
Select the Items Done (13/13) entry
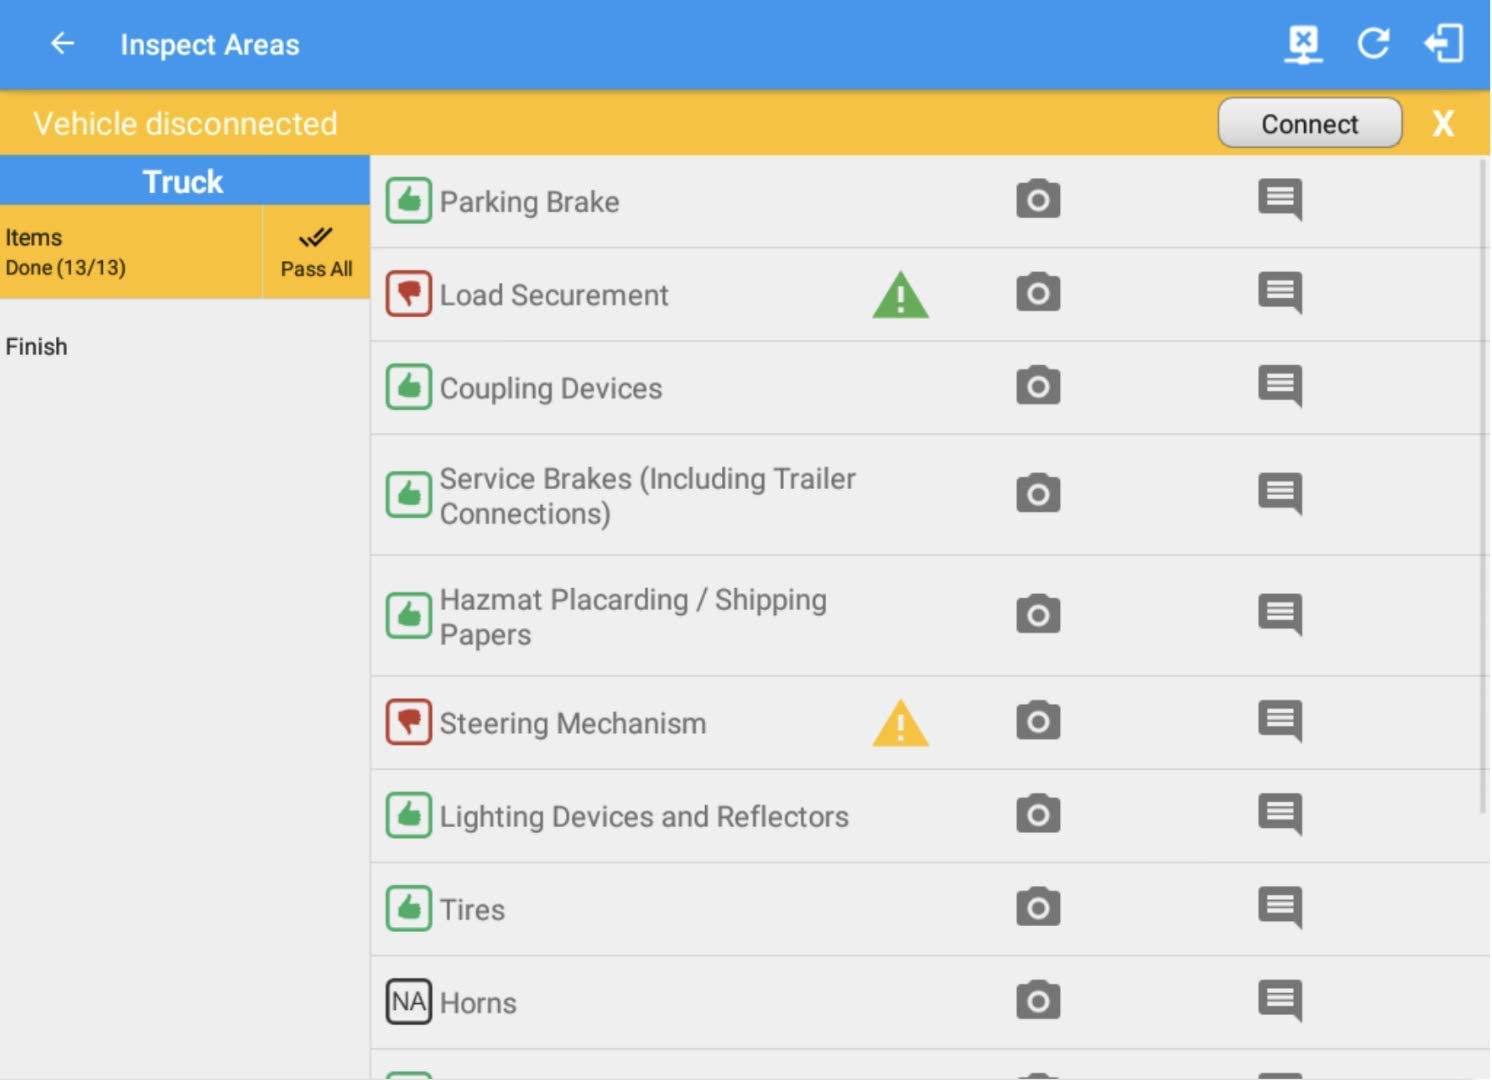131,252
